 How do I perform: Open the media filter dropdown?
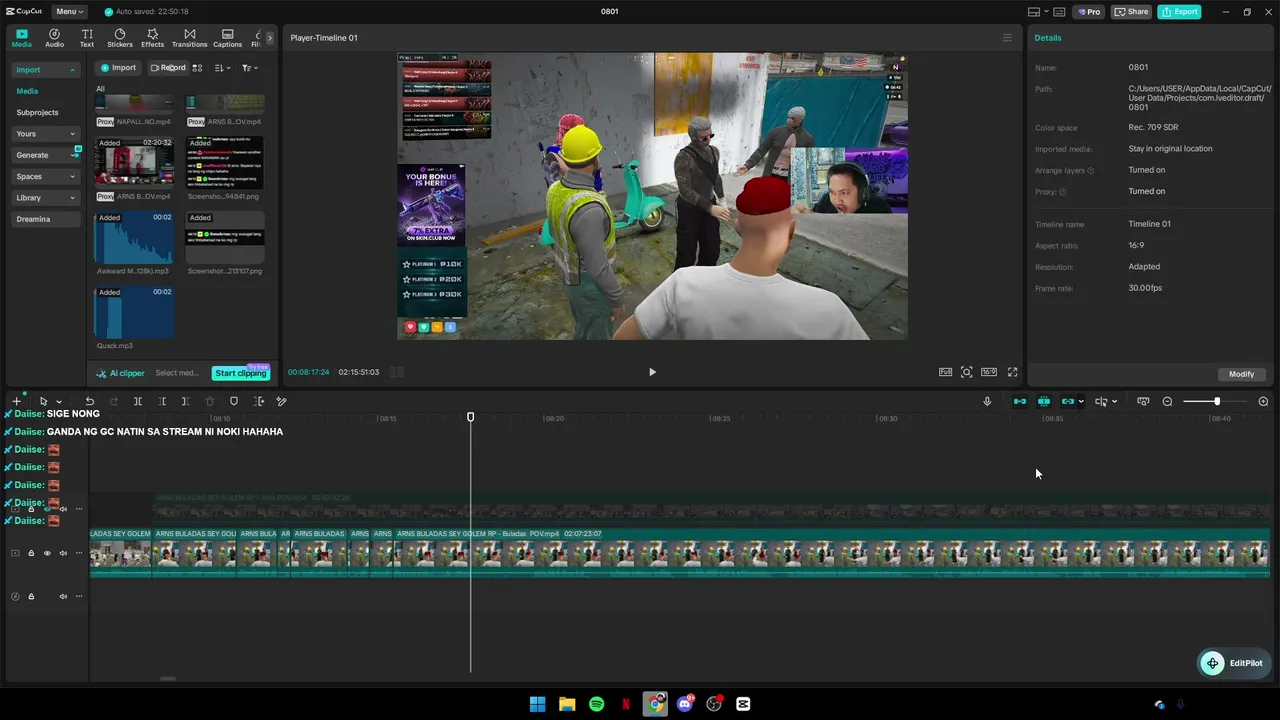coord(249,68)
